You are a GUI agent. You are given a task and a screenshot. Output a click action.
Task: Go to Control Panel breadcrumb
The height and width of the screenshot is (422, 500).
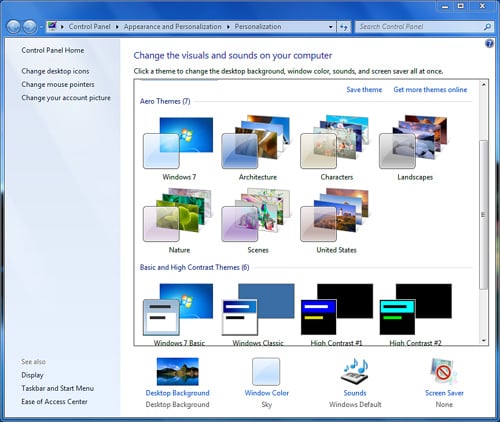[89, 27]
